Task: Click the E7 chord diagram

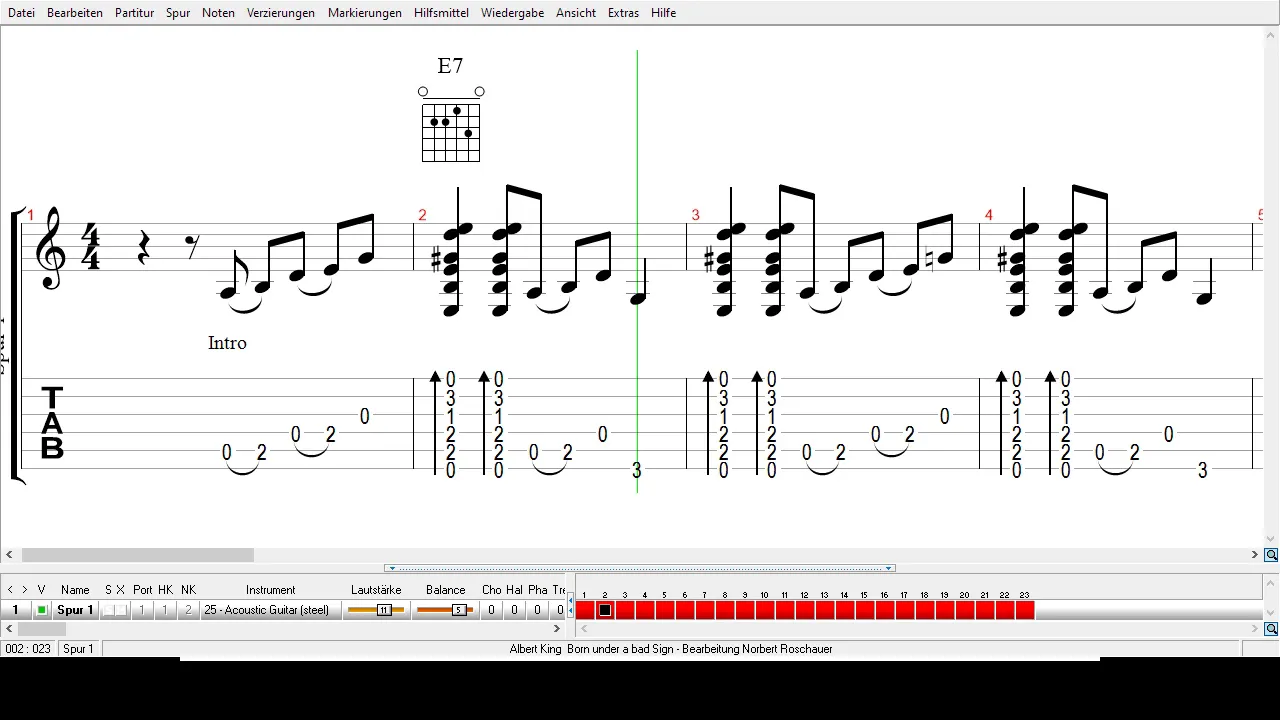Action: point(451,125)
